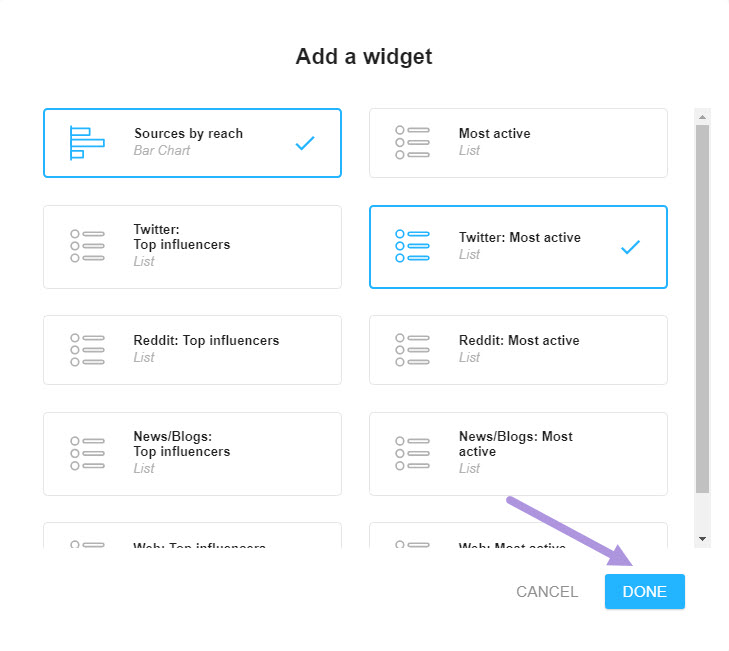Click the Reddit Top influencers list icon
The image size is (729, 651).
click(x=87, y=350)
